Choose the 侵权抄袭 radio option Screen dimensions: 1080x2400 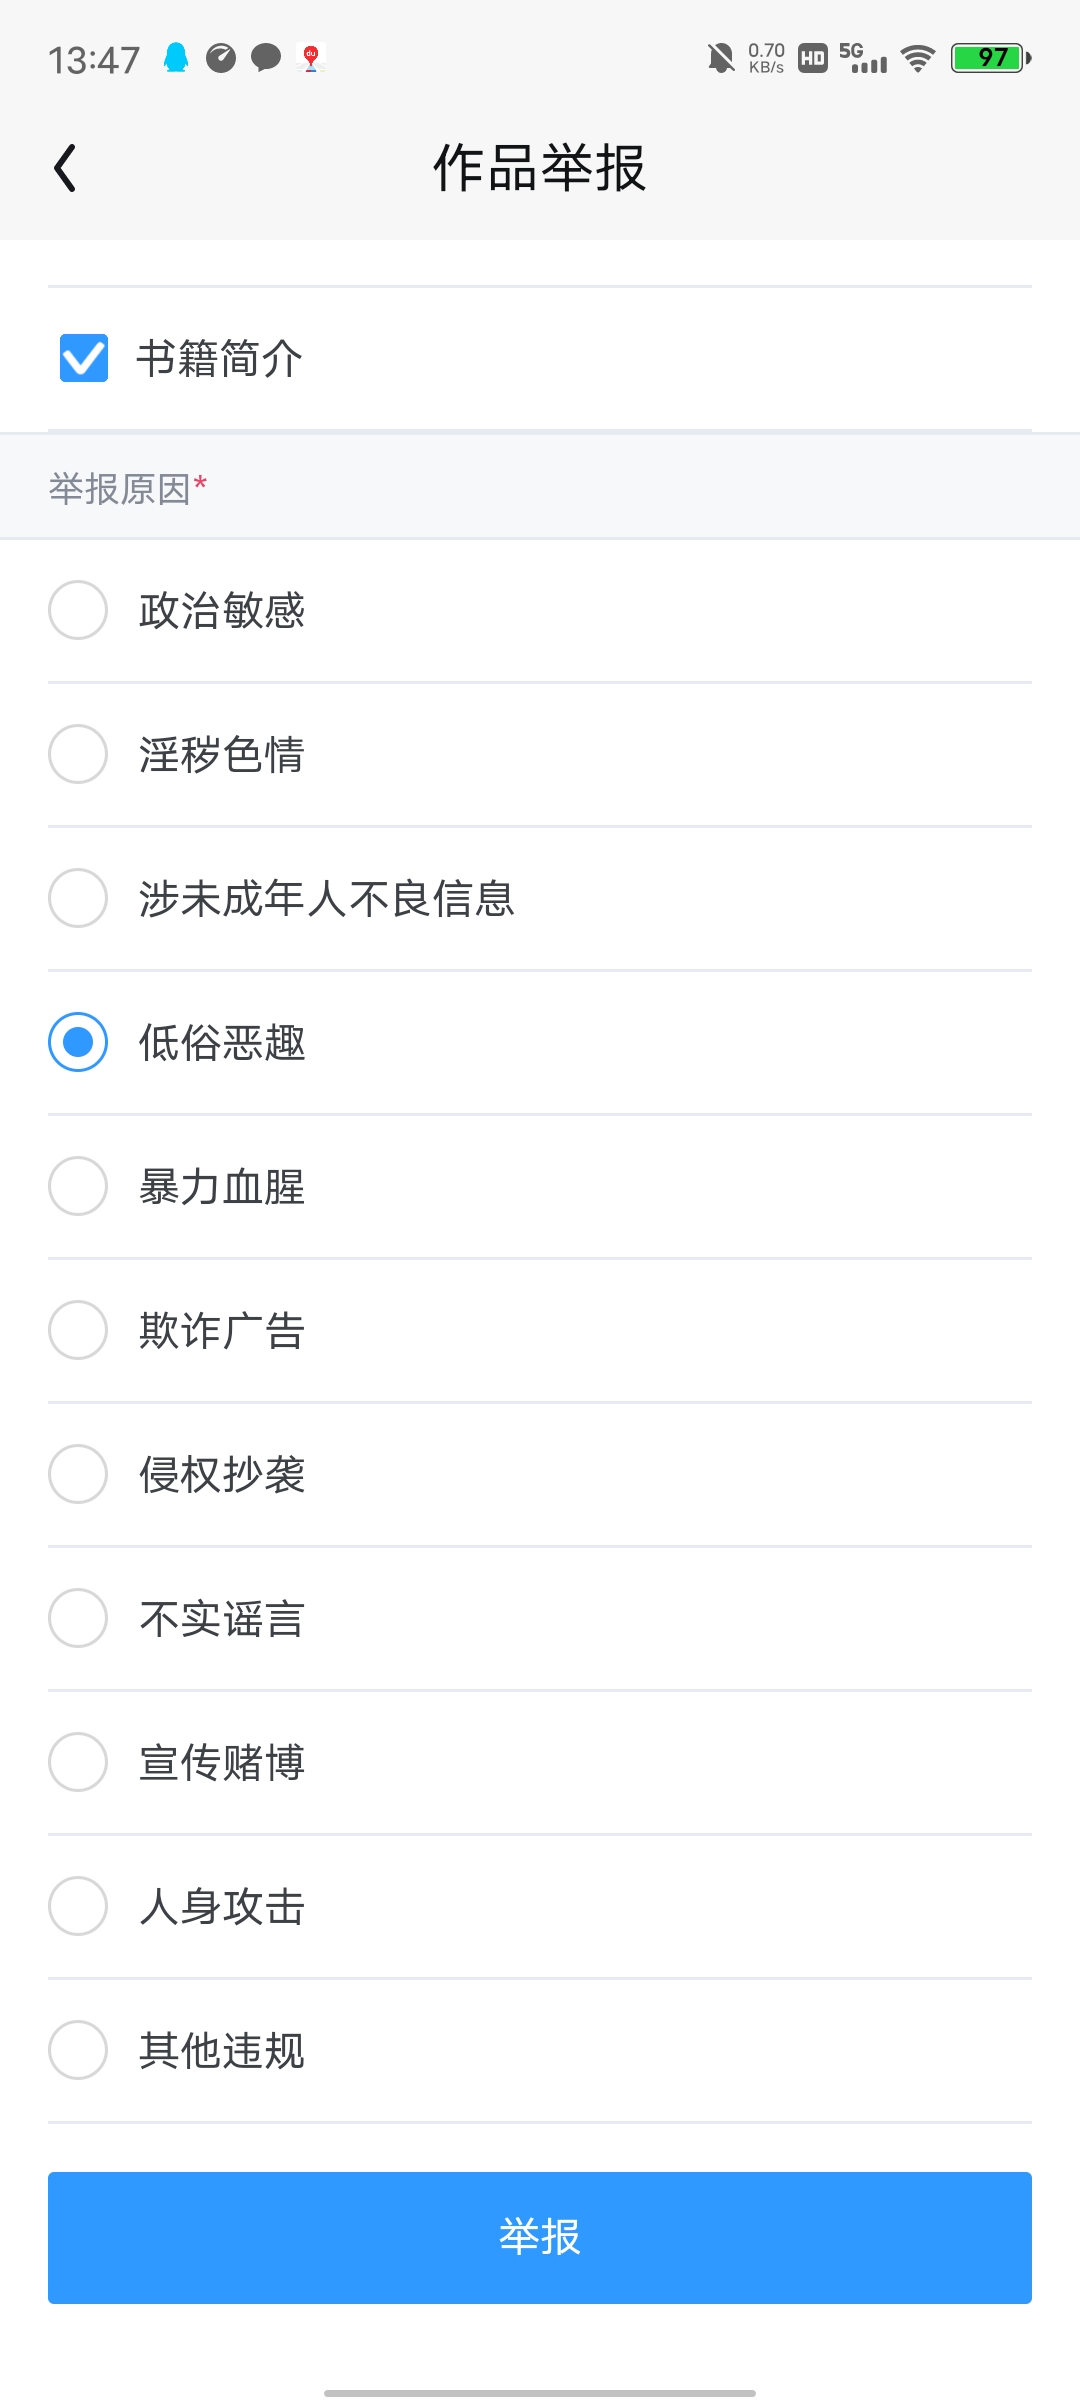(x=78, y=1474)
